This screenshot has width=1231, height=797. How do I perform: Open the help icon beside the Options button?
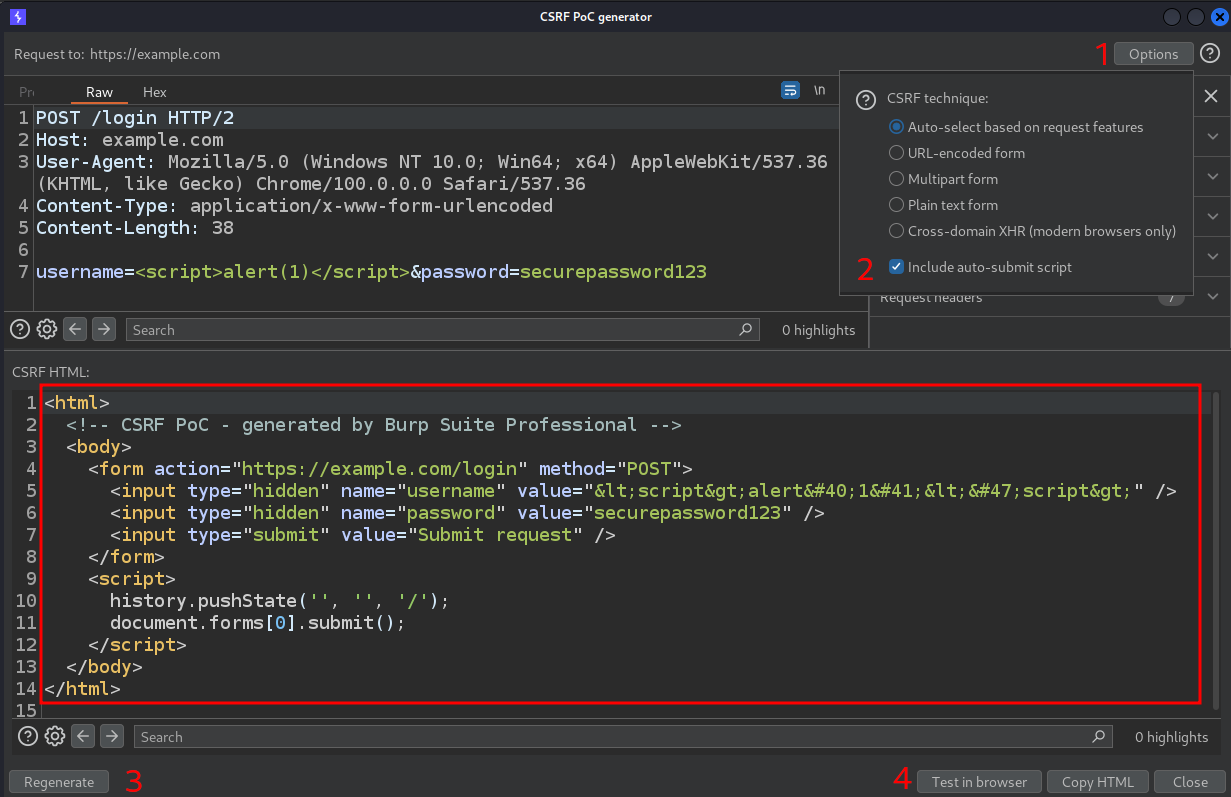(1210, 54)
